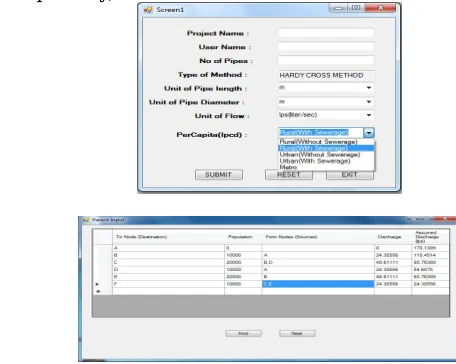Click the User Name text field
Image resolution: width=456 pixels, height=364 pixels.
point(326,47)
